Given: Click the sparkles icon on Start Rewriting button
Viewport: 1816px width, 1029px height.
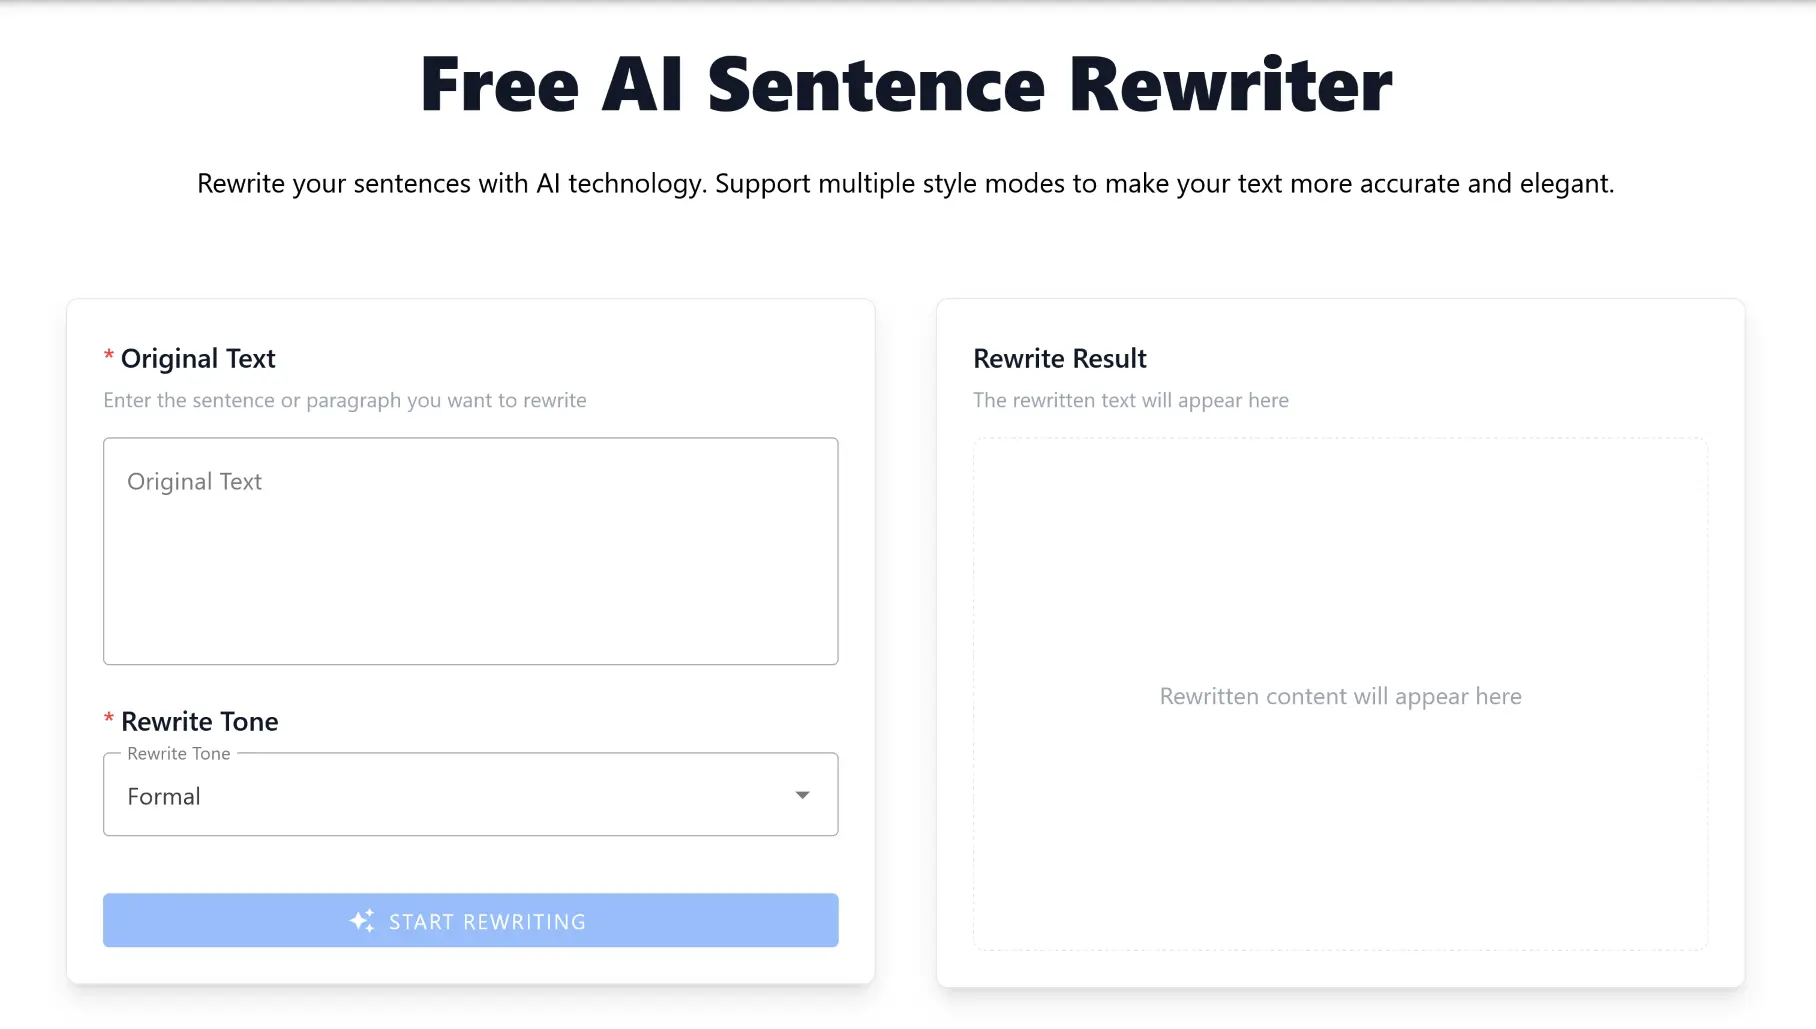Looking at the screenshot, I should click(362, 920).
